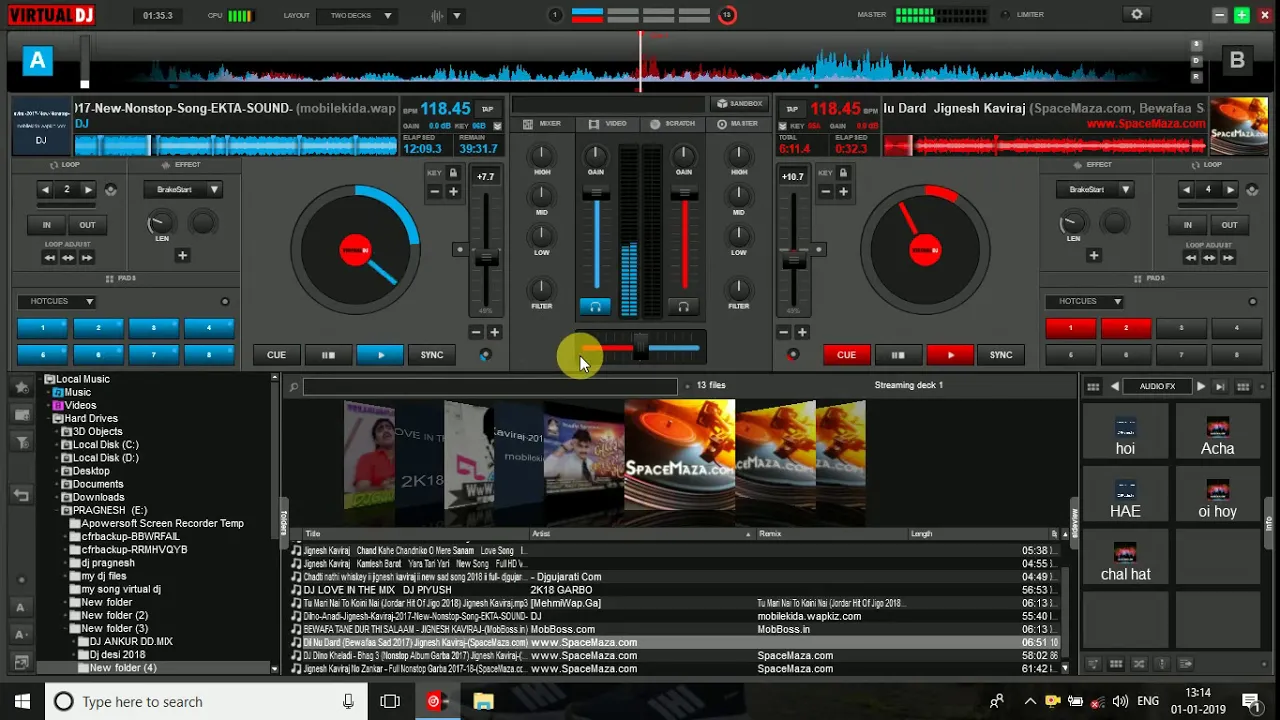Add effect slot on deck A plus icon
Screen dimensions: 1280x720
pos(182,256)
